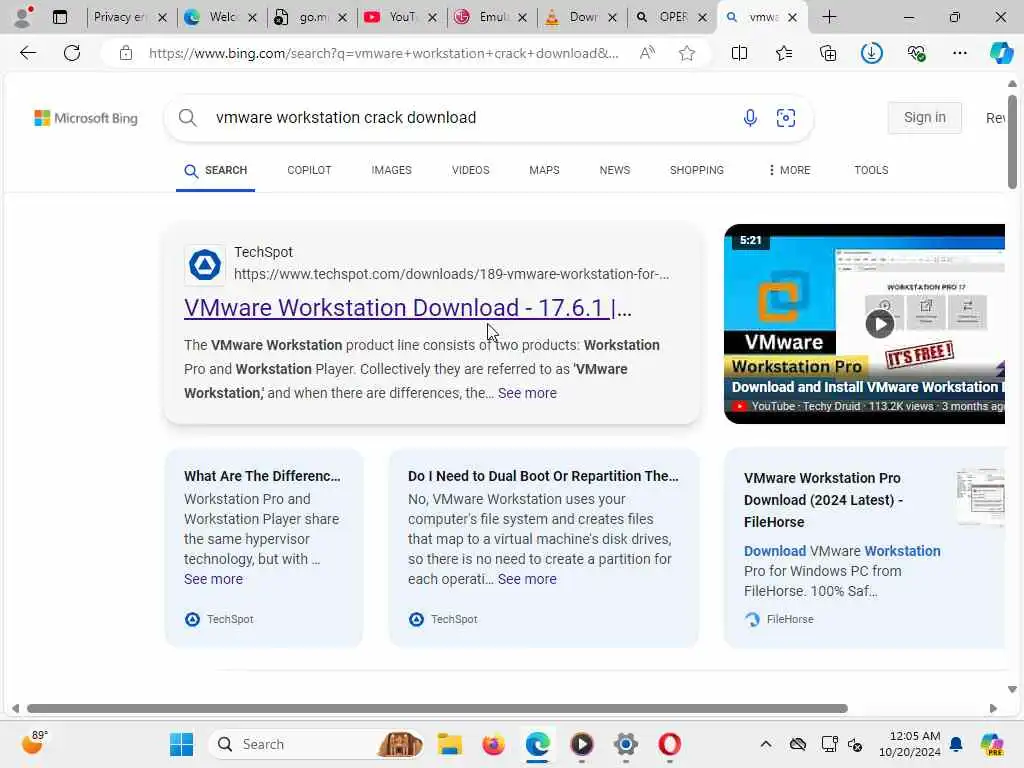Search using the visual image search icon
Screen dimensions: 1024x768
pyautogui.click(x=786, y=118)
